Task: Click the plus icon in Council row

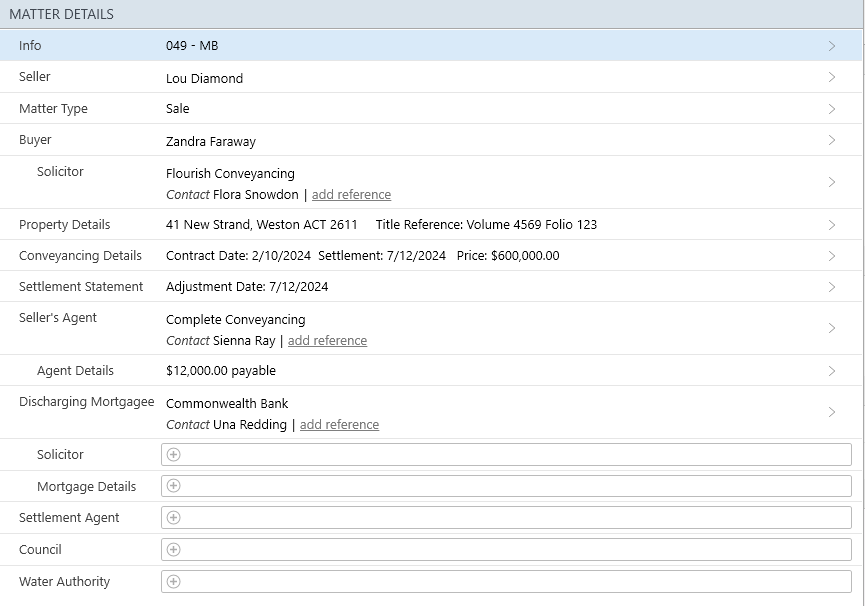Action: [x=173, y=549]
